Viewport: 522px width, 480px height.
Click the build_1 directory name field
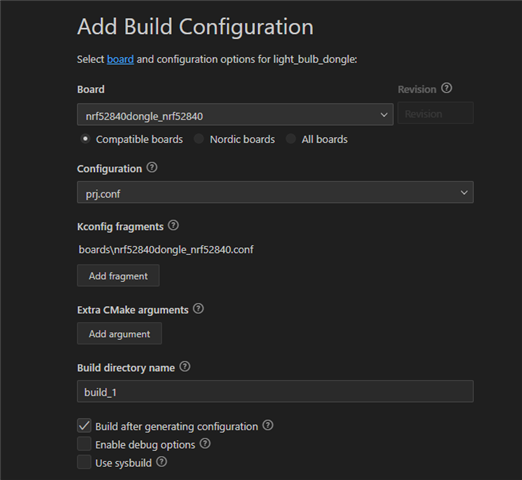click(x=275, y=391)
